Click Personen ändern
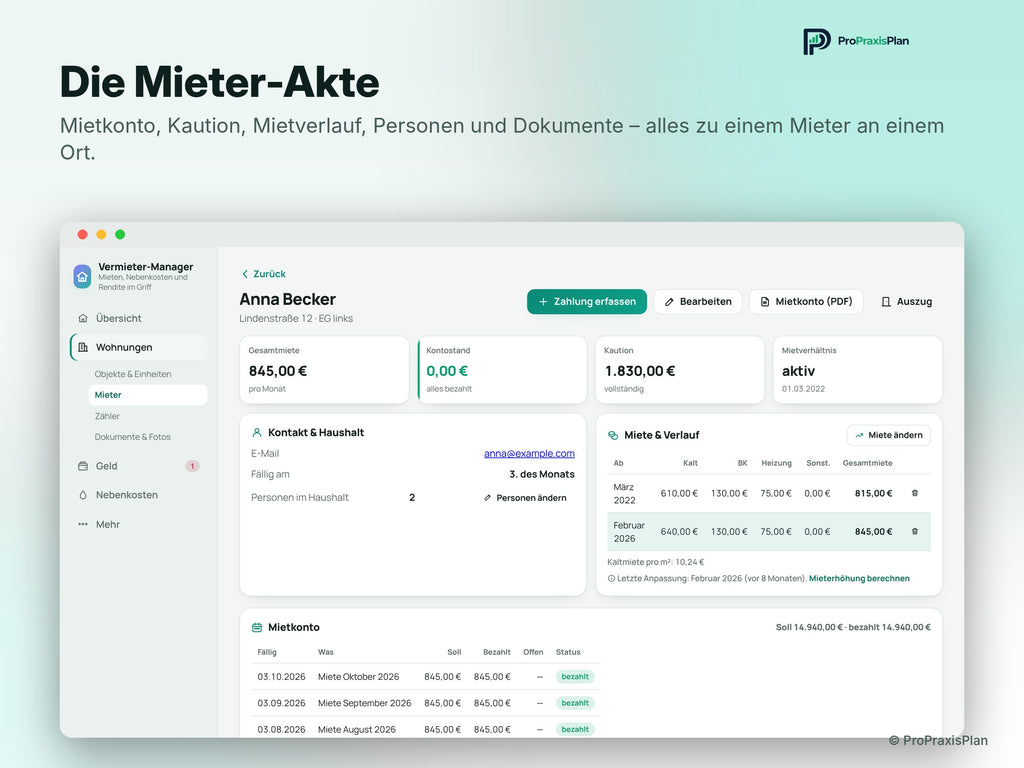Screen dimensions: 1024x768 point(524,498)
